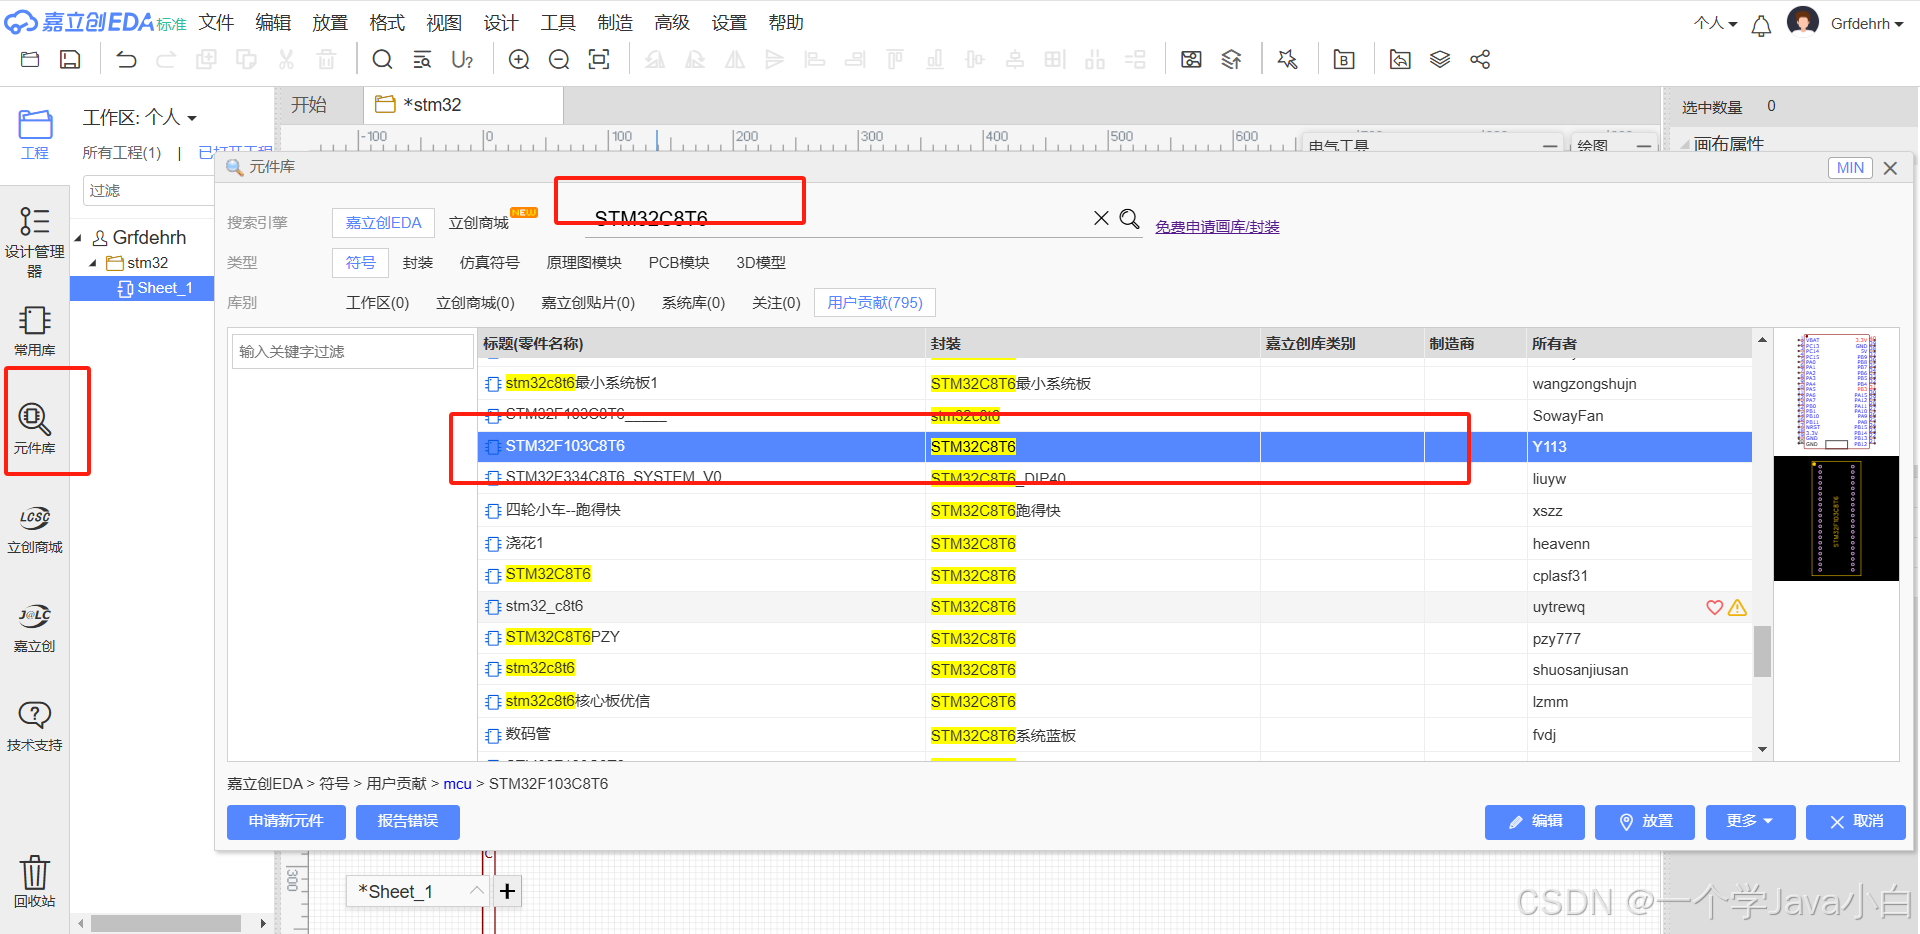Screen dimensions: 1920x934
Task: Click the zoom out icon
Action: click(x=559, y=60)
